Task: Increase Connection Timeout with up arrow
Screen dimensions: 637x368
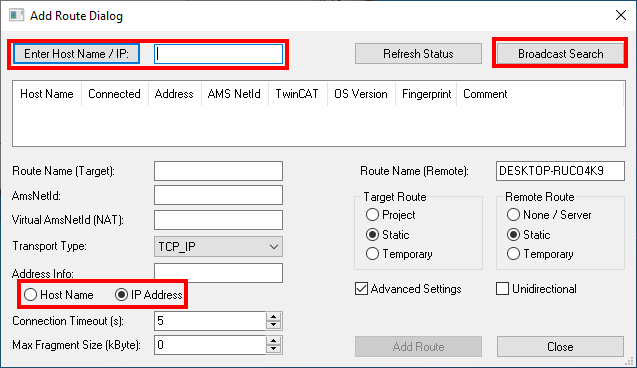Action: [273, 317]
